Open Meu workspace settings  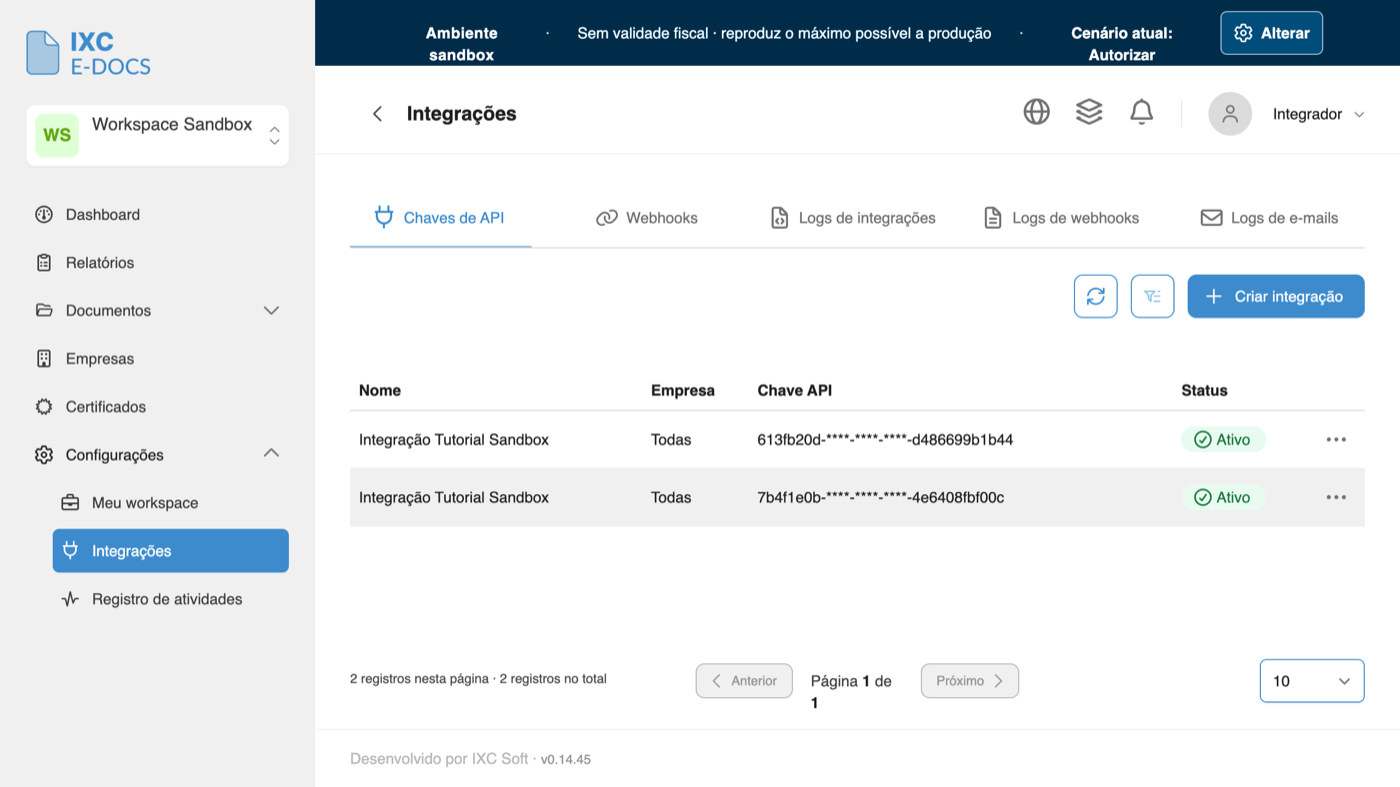pyautogui.click(x=170, y=502)
